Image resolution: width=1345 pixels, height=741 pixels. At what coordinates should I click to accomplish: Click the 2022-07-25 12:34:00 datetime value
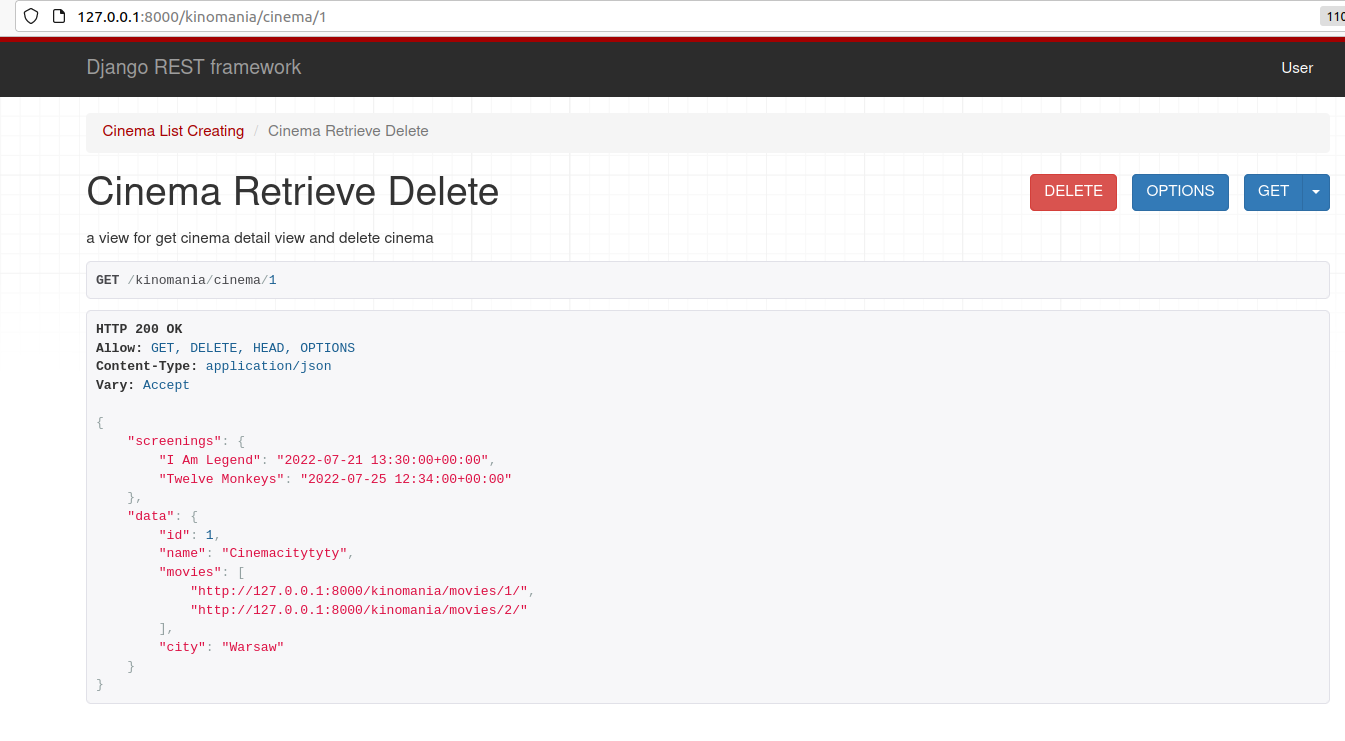tap(406, 479)
